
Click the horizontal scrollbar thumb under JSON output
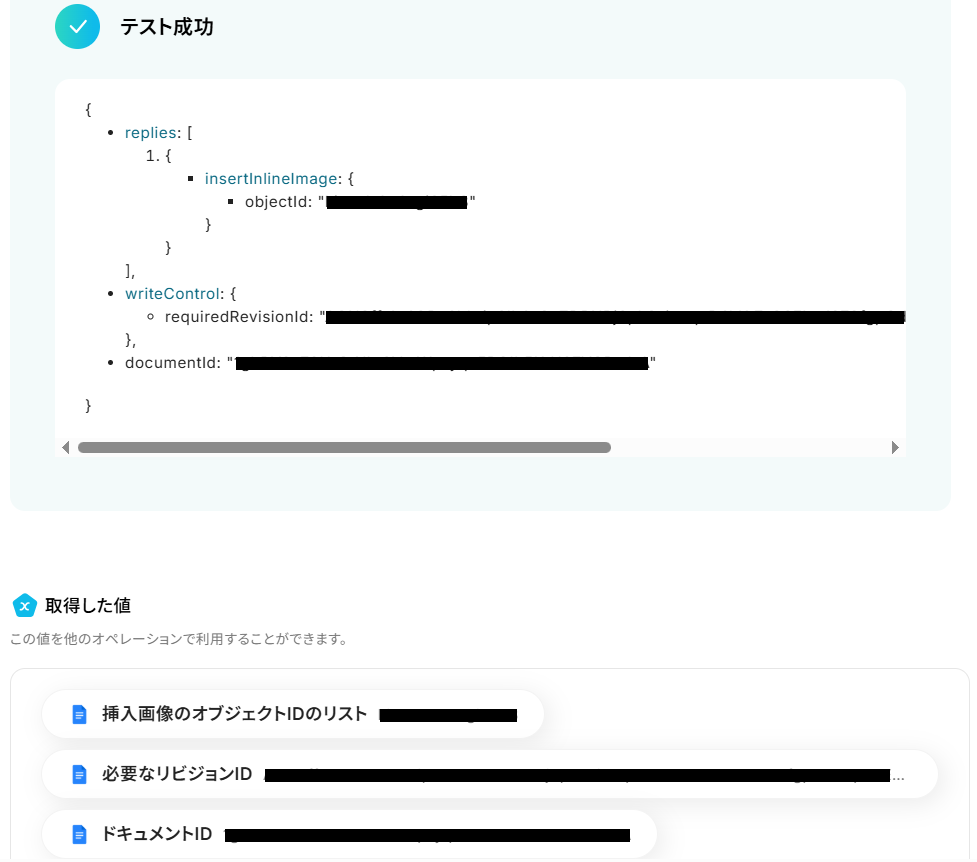344,448
